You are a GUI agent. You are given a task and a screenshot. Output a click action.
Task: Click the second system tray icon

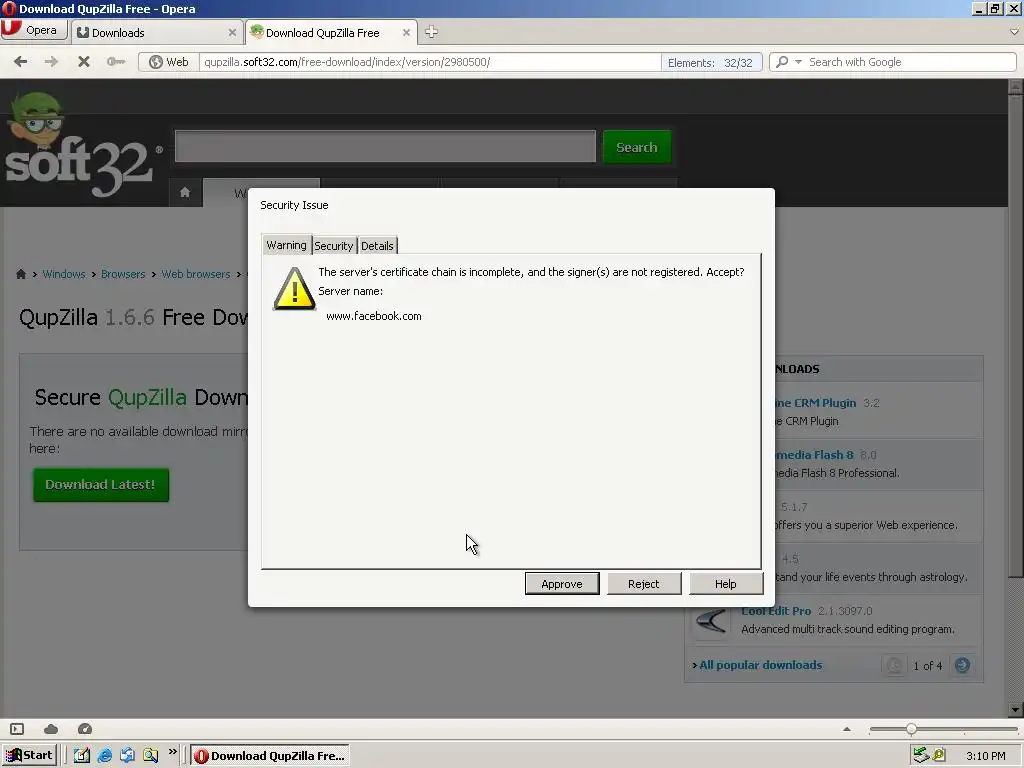click(939, 755)
